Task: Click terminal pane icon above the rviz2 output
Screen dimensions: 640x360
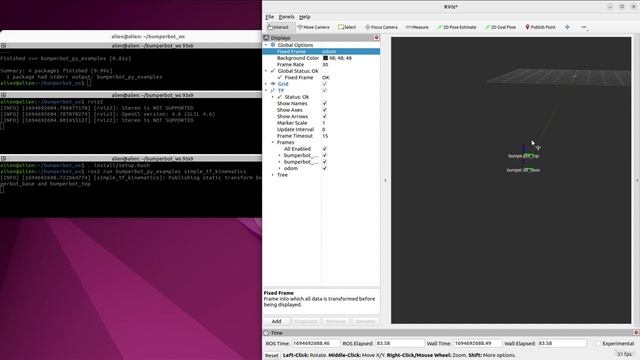Action: (x=3, y=95)
